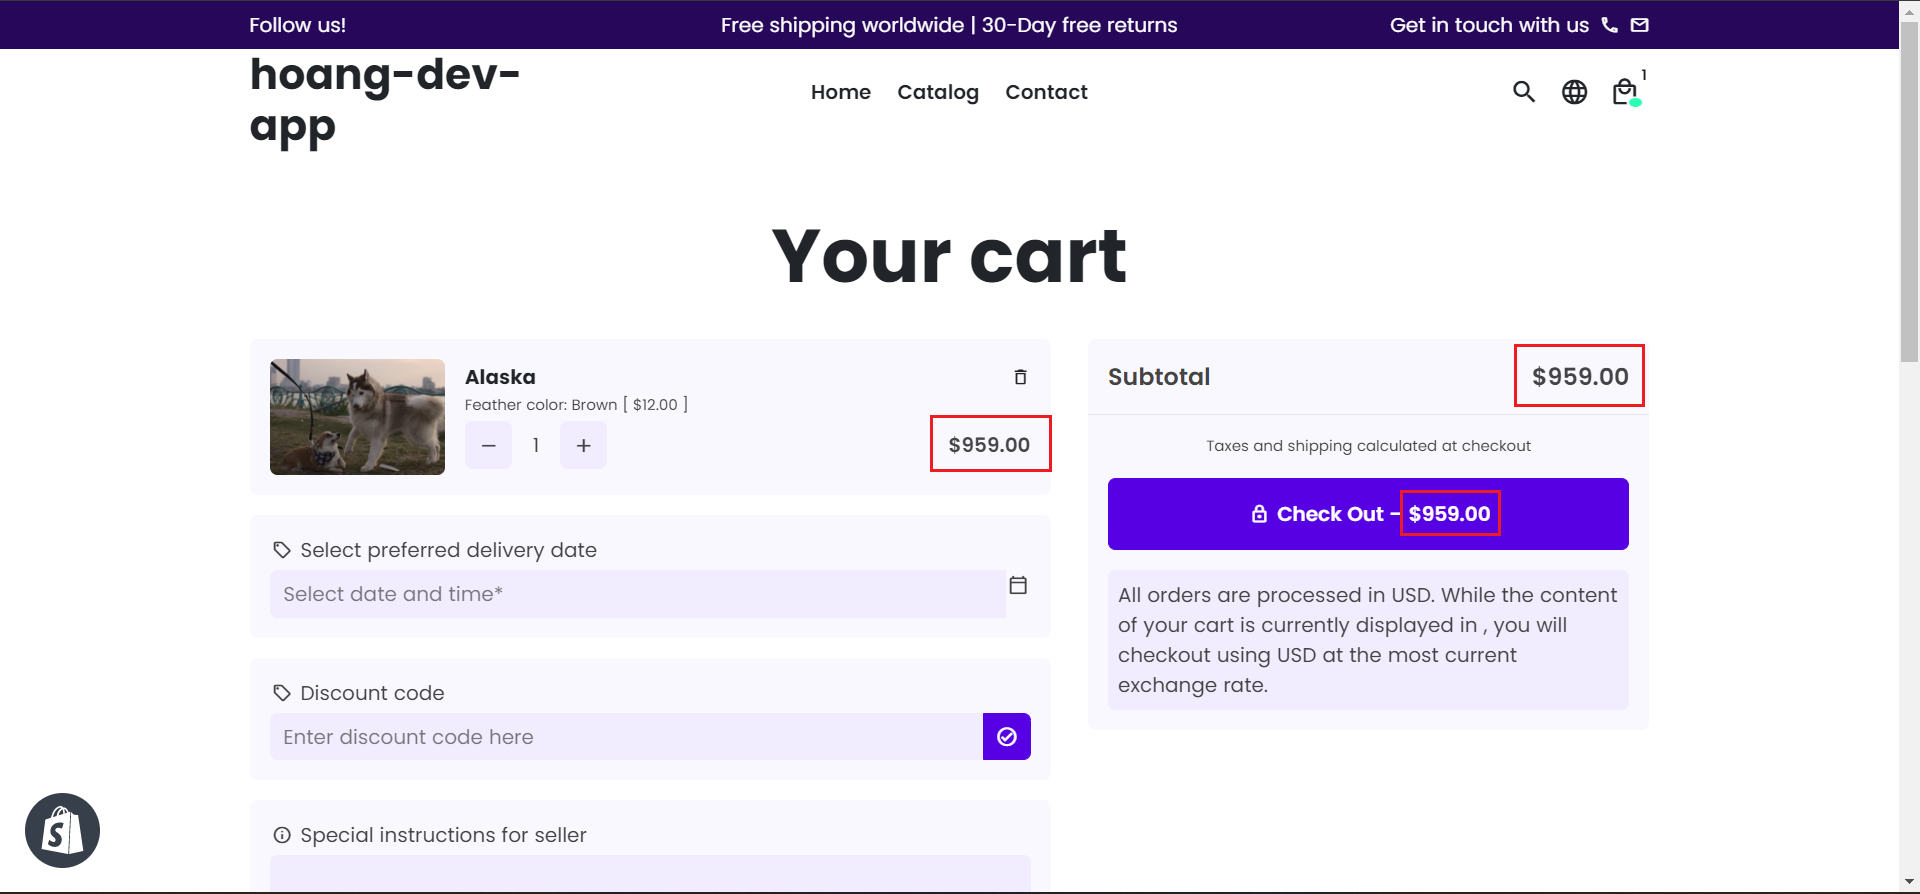Open the Shopify chat bubble icon
The height and width of the screenshot is (894, 1920).
point(62,830)
